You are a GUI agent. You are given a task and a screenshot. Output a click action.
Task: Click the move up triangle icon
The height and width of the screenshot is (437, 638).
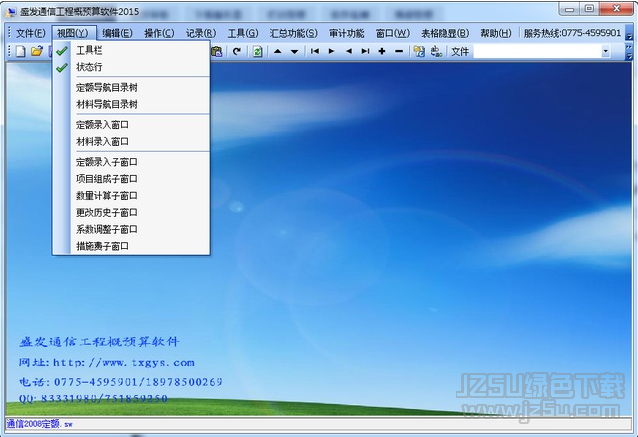point(277,51)
